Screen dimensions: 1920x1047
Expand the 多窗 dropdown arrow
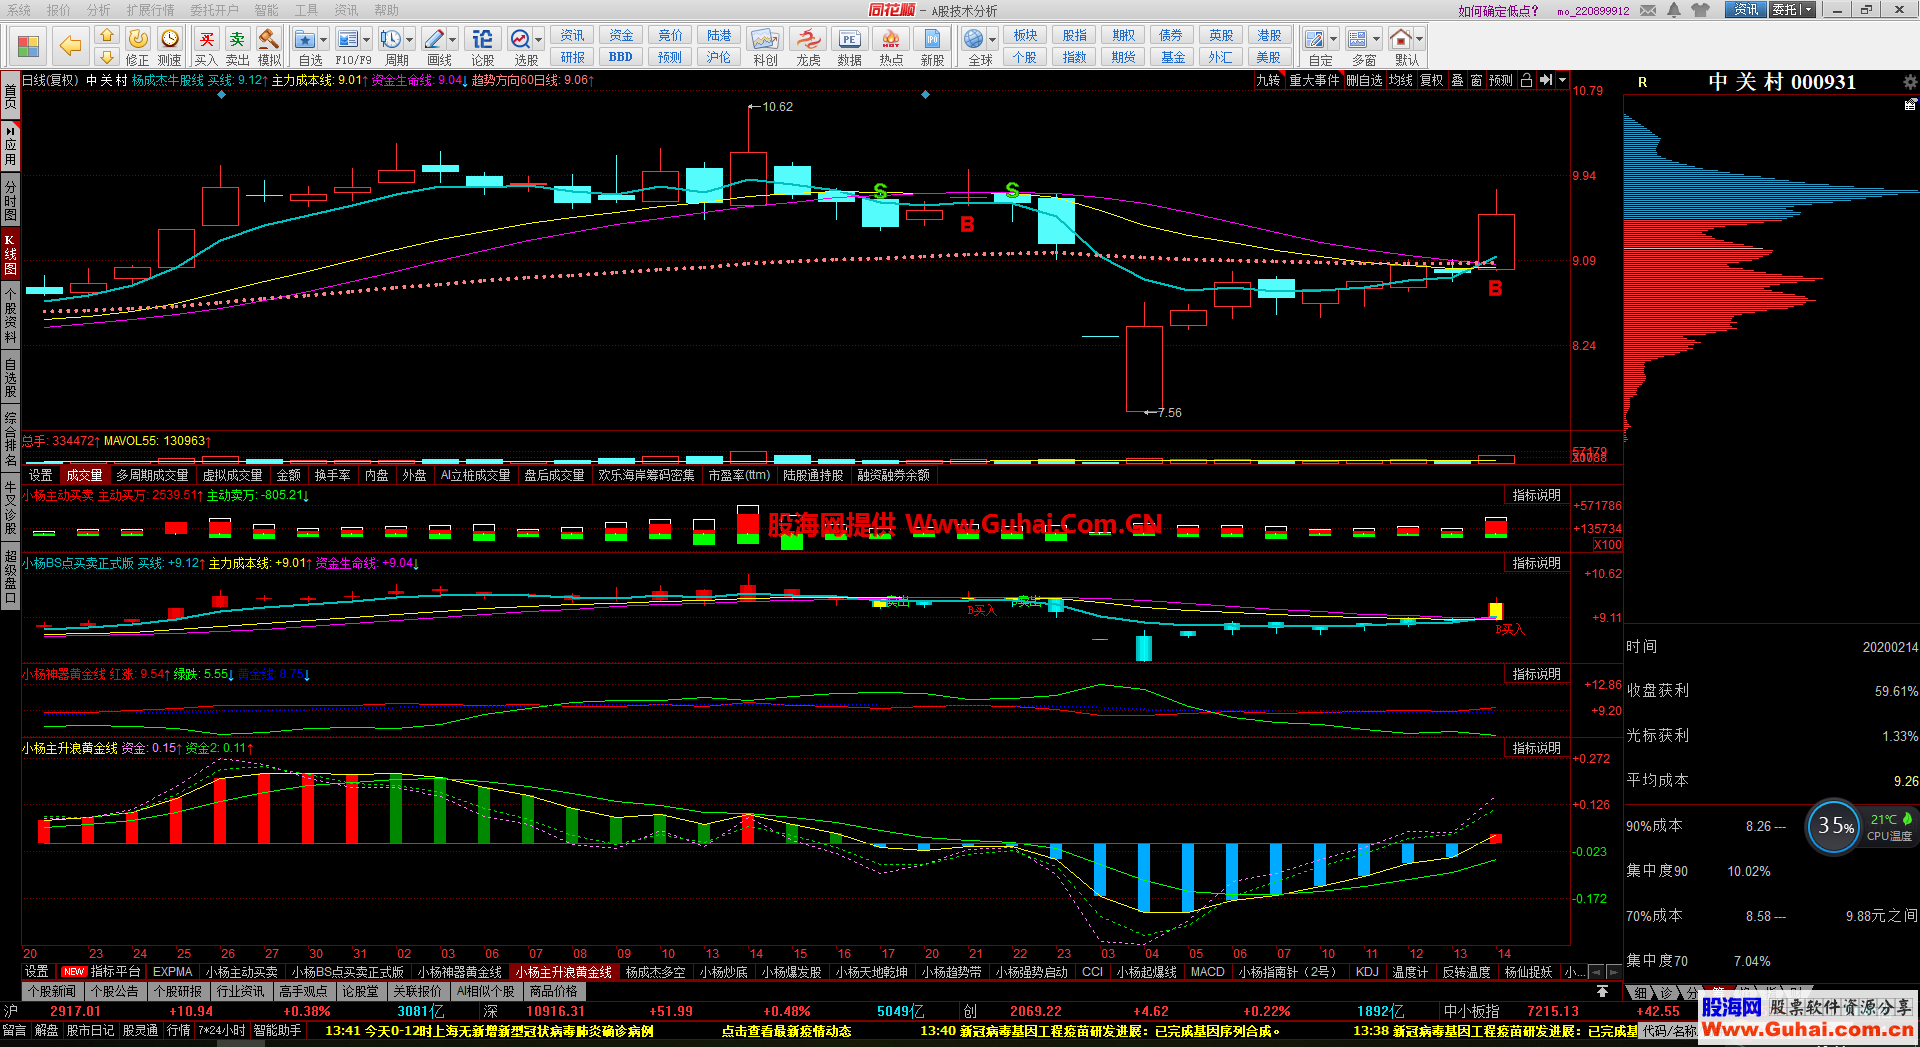tap(1377, 40)
